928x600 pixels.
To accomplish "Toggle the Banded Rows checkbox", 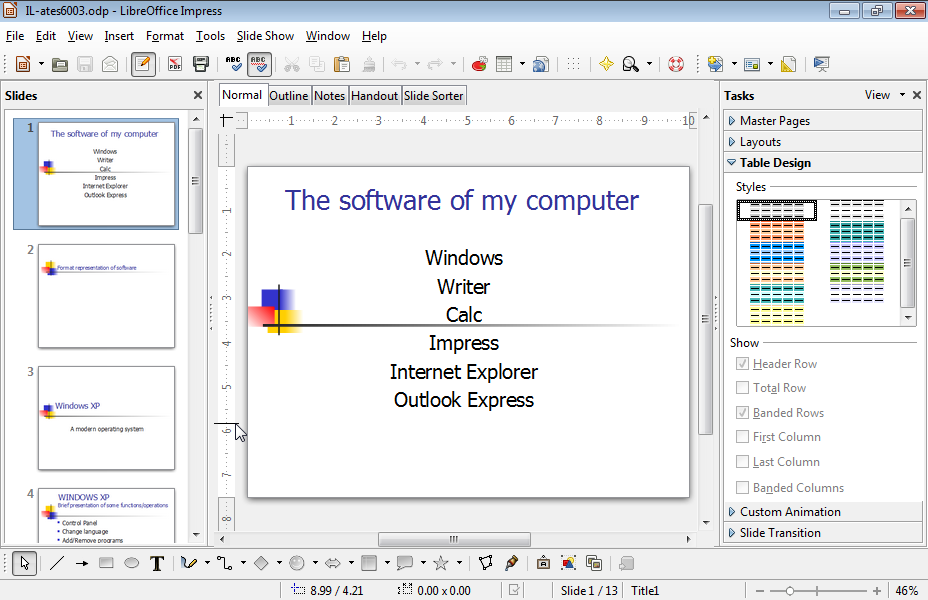I will coord(742,412).
